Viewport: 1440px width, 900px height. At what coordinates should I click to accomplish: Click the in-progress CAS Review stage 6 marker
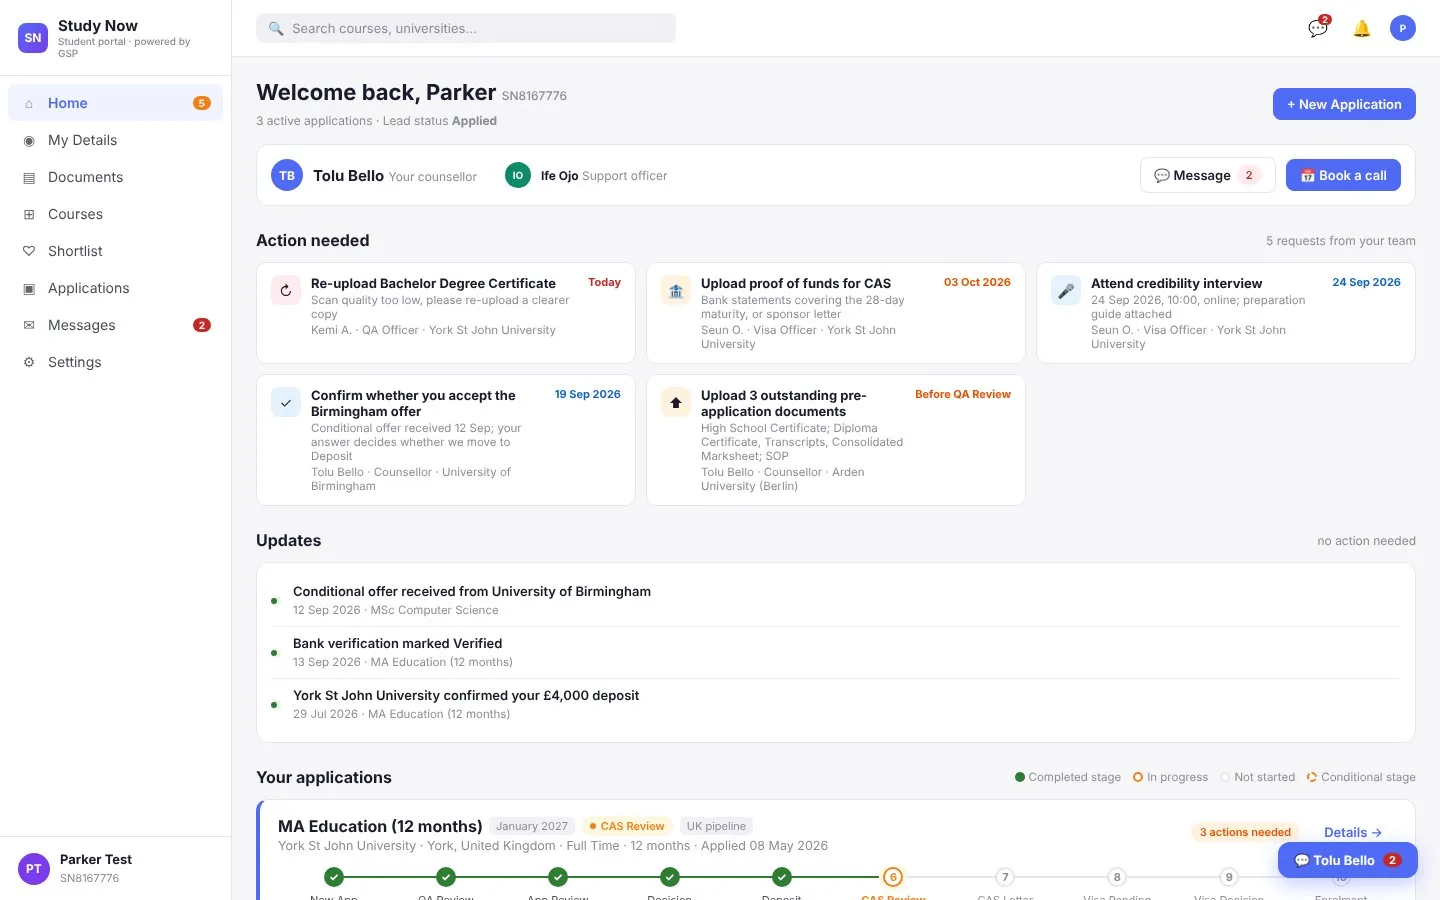(893, 877)
